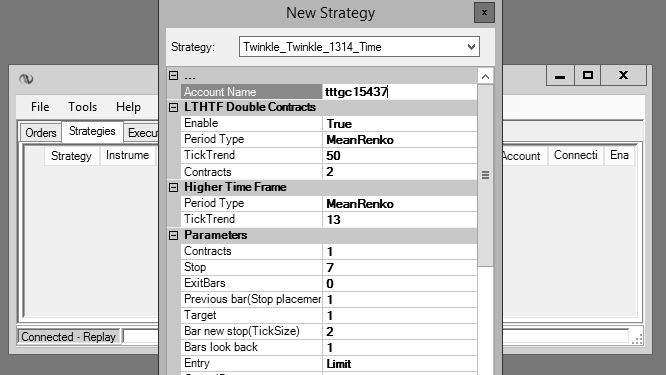666x375 pixels.
Task: Select the Enable value True field
Action: click(x=400, y=124)
